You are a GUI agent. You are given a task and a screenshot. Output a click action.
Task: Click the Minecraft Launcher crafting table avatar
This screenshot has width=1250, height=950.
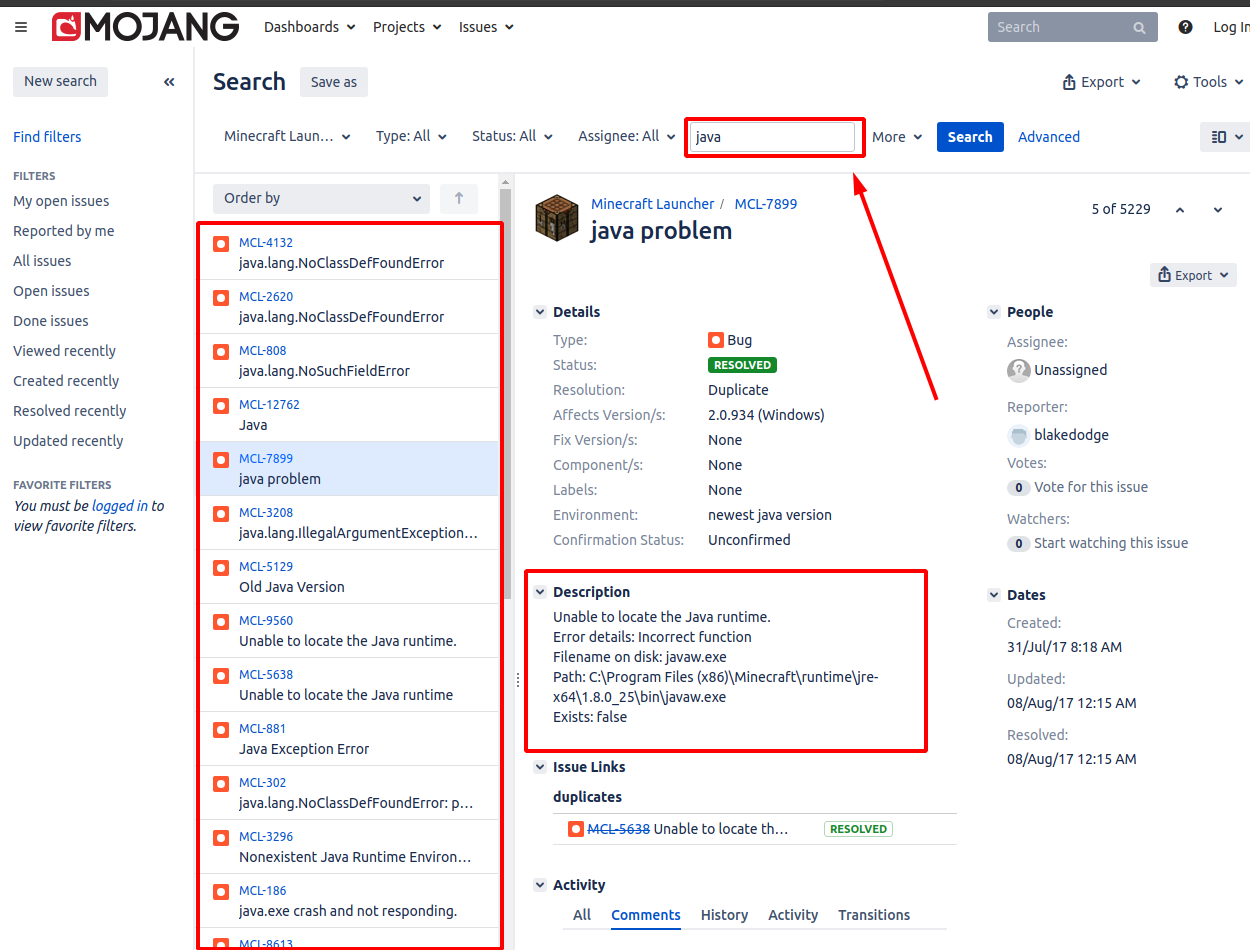tap(556, 218)
